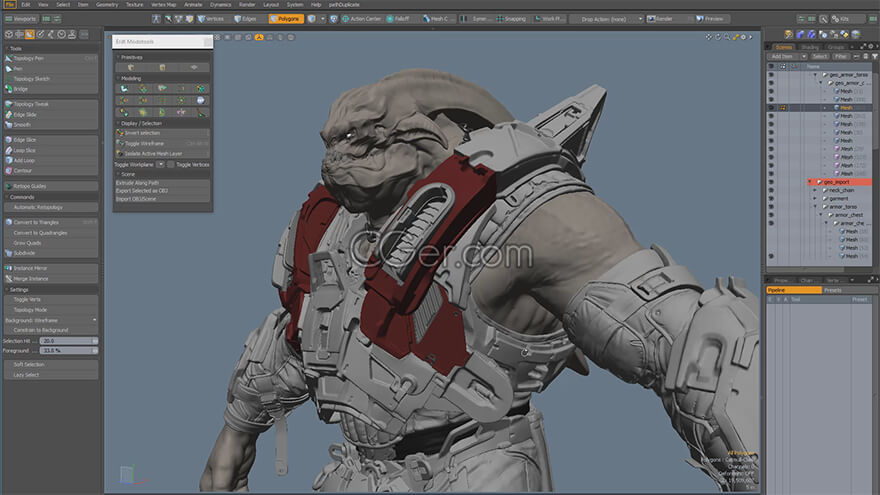The width and height of the screenshot is (880, 495).
Task: Run Merge Instance
Action: click(x=51, y=278)
